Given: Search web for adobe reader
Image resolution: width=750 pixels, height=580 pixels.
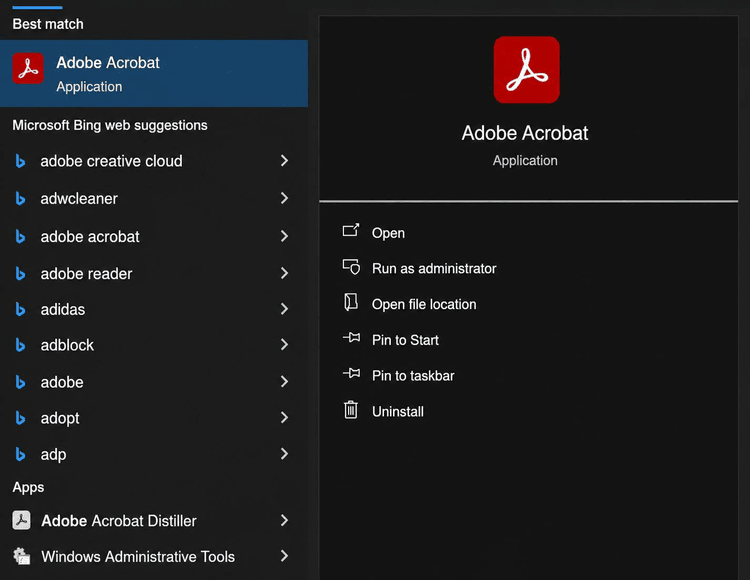Looking at the screenshot, I should coord(86,274).
